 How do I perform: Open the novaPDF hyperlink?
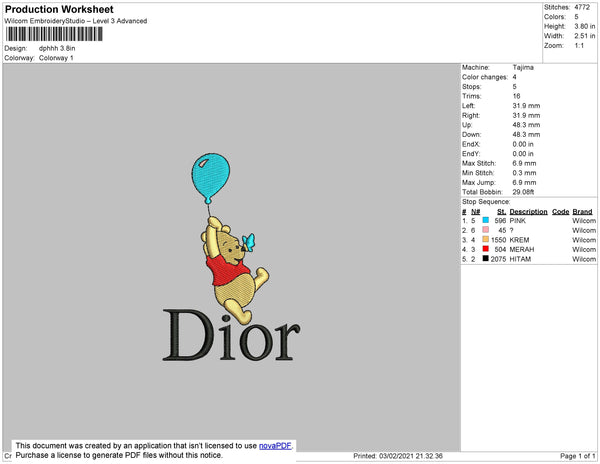point(275,446)
